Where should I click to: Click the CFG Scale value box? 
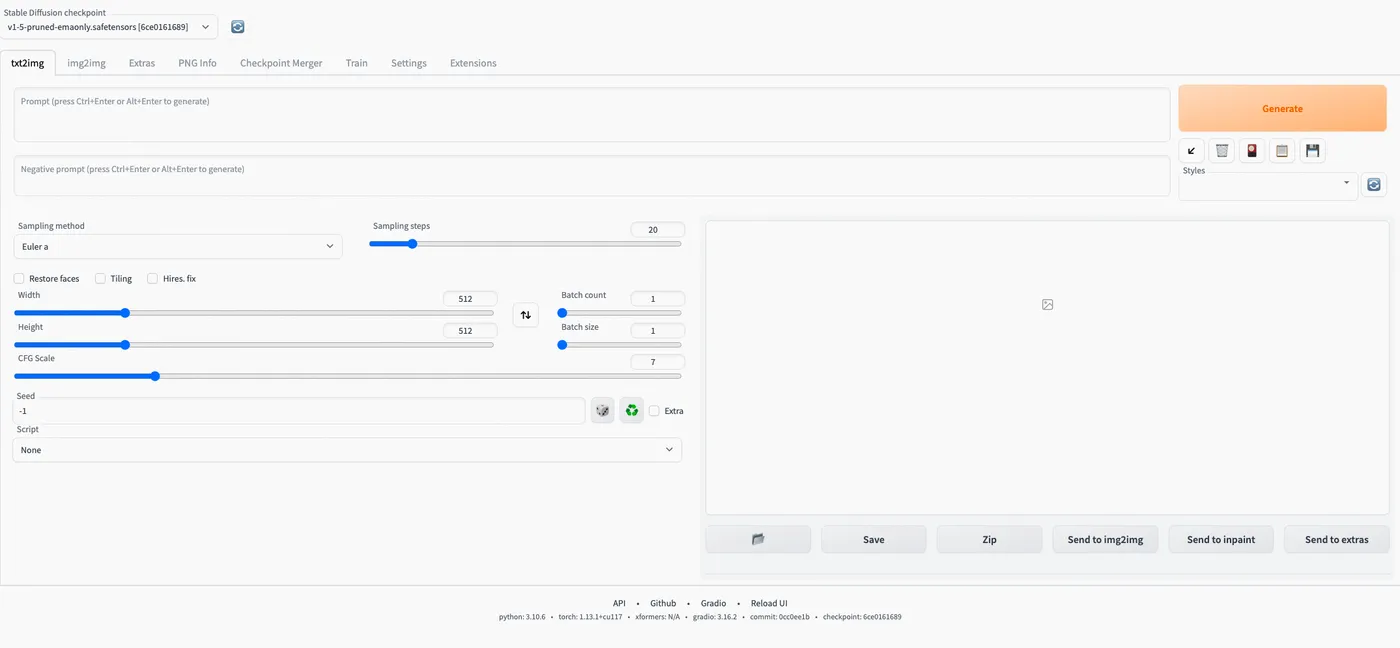[657, 362]
